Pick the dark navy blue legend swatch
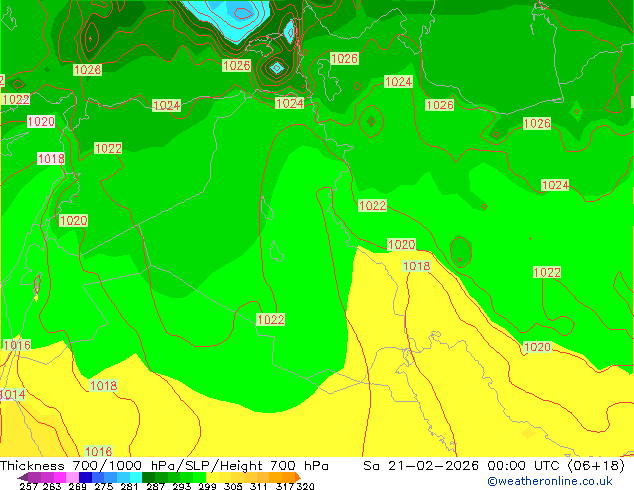 tap(85, 477)
